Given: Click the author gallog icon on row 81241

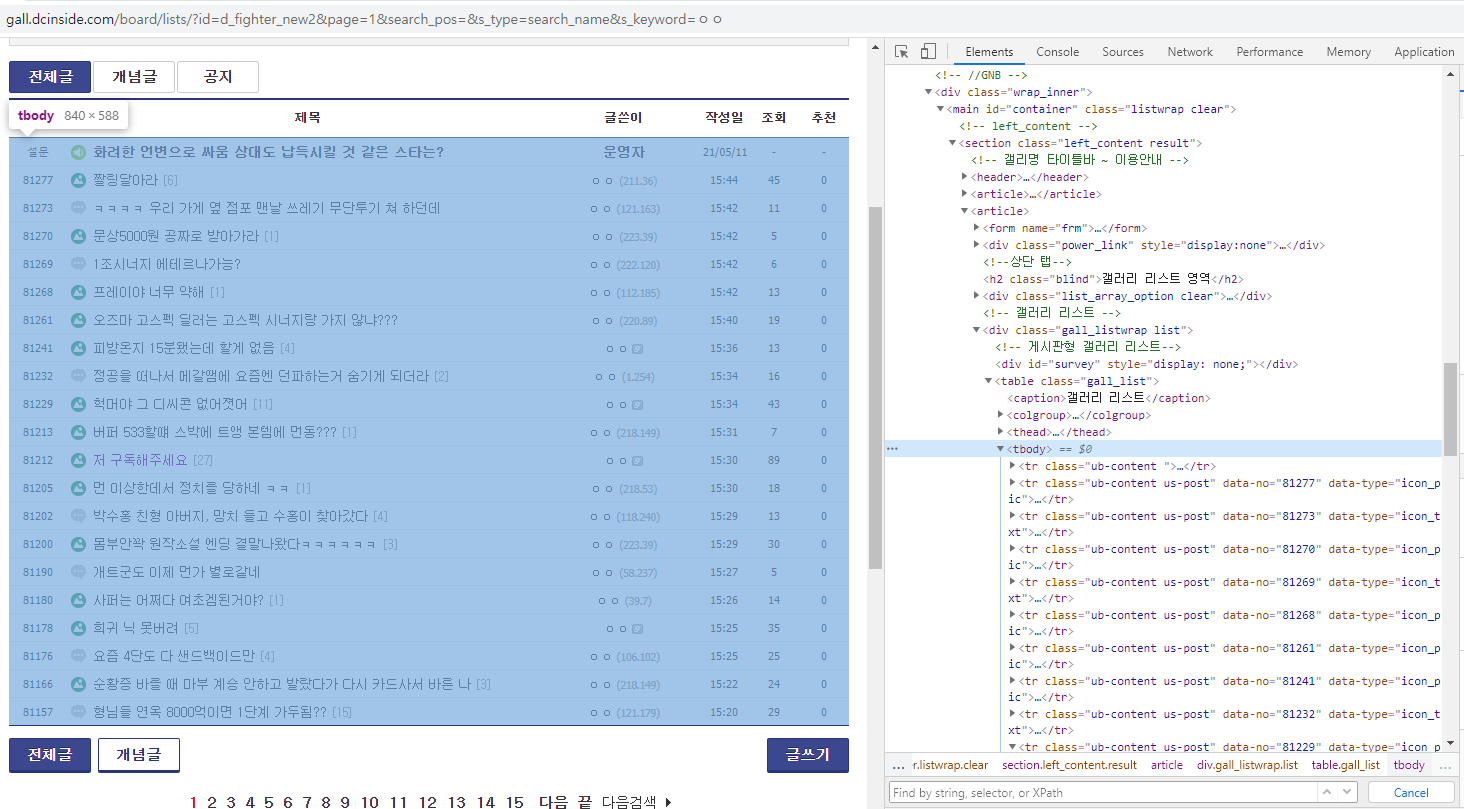Looking at the screenshot, I should 637,349.
